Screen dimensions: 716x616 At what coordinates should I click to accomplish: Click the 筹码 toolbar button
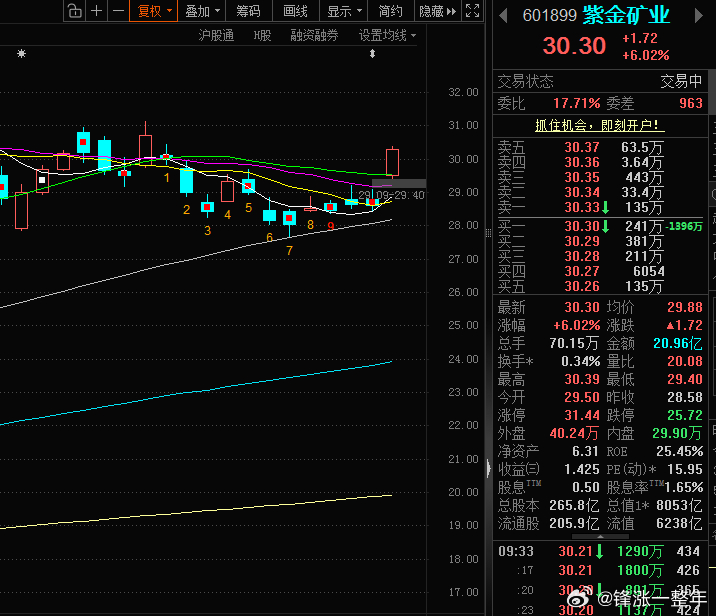(x=248, y=11)
